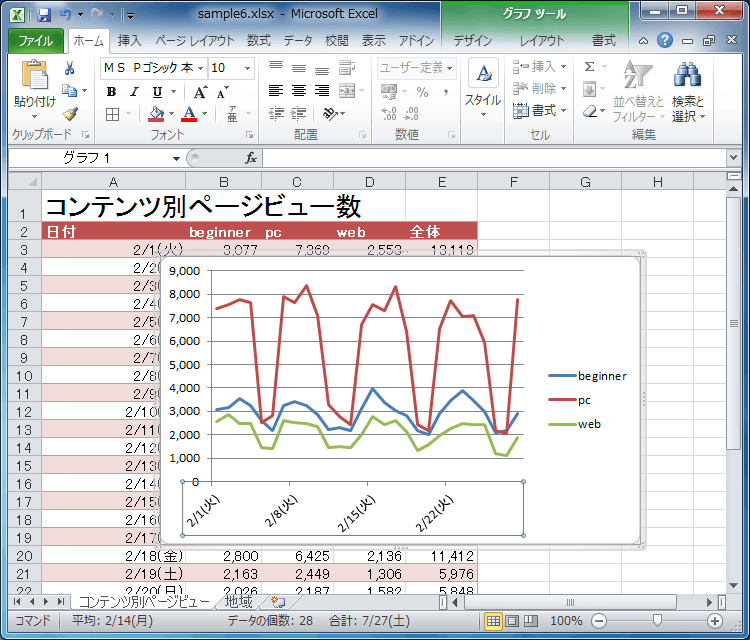750x640 pixels.
Task: Switch to the 地域 sheet tab
Action: coord(239,602)
